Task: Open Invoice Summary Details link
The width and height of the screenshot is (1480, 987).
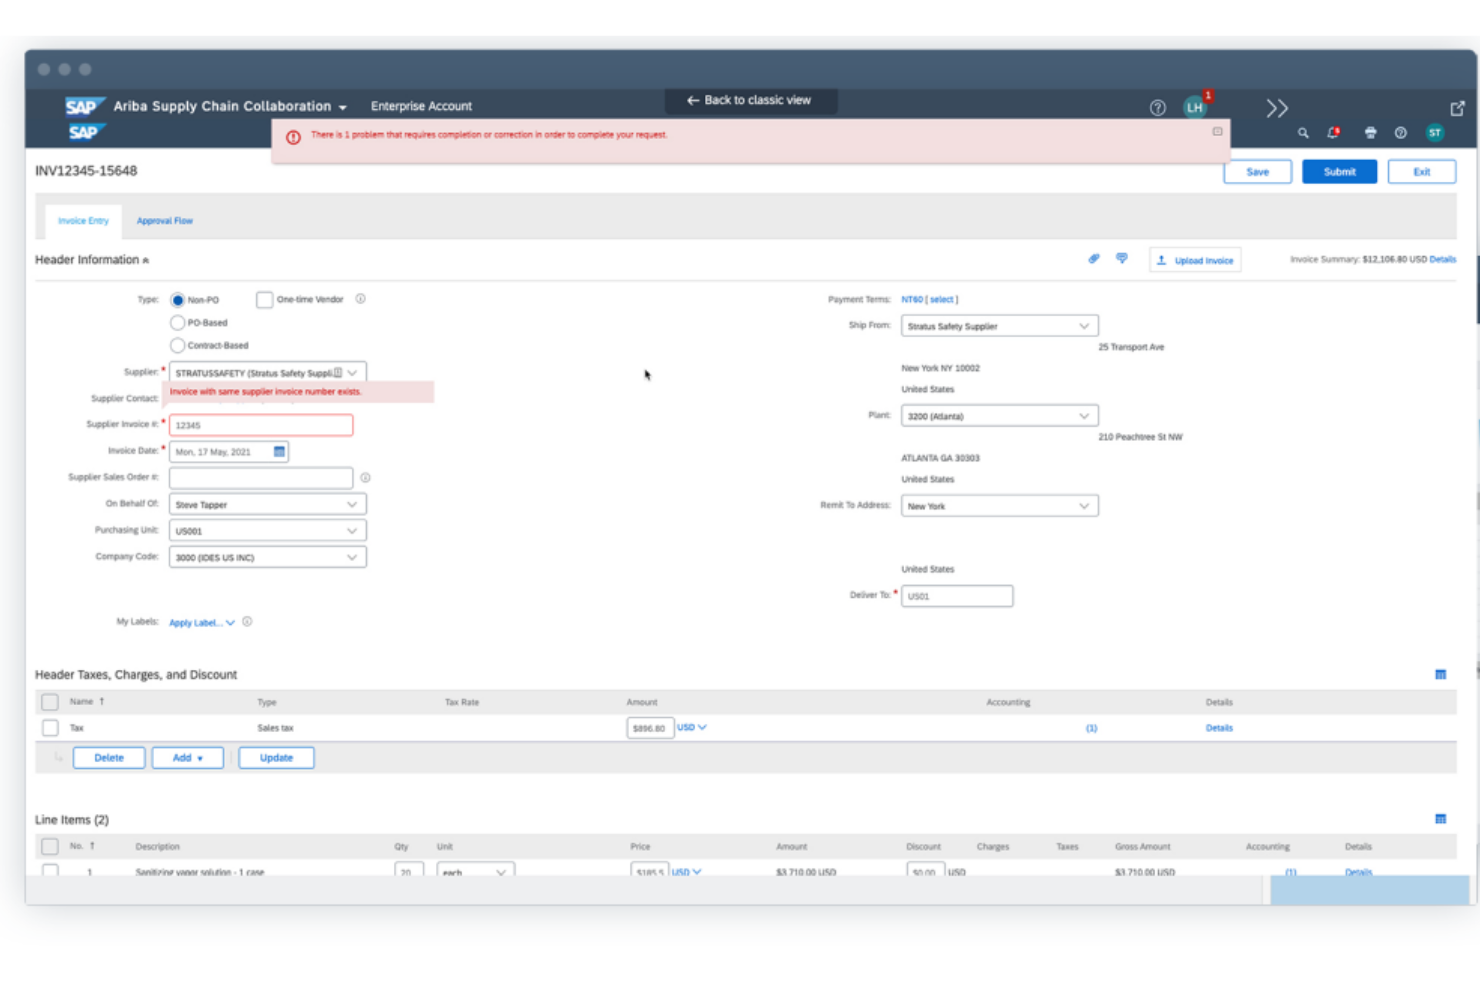Action: (x=1442, y=259)
